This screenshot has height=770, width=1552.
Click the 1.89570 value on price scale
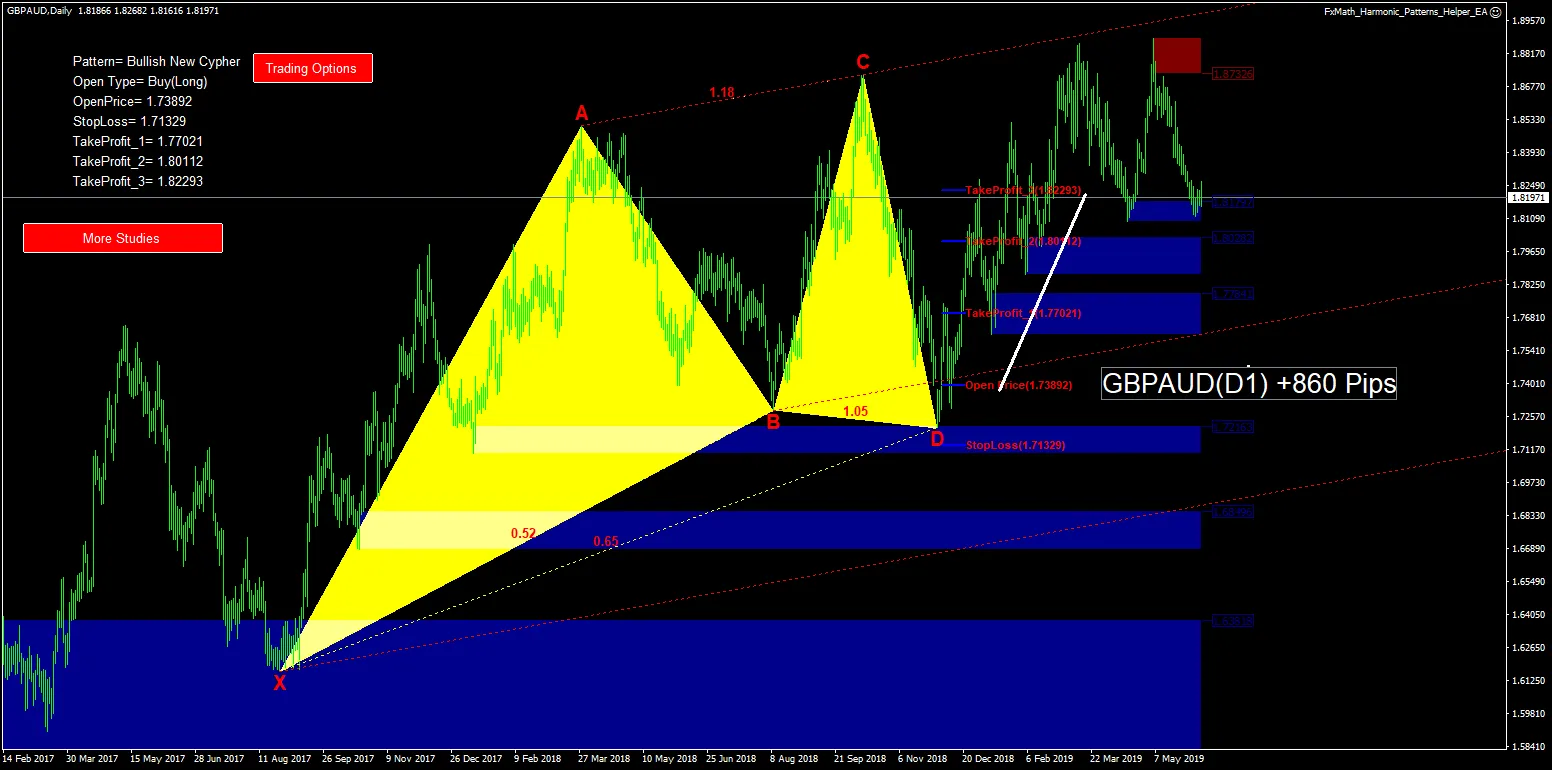tap(1531, 20)
